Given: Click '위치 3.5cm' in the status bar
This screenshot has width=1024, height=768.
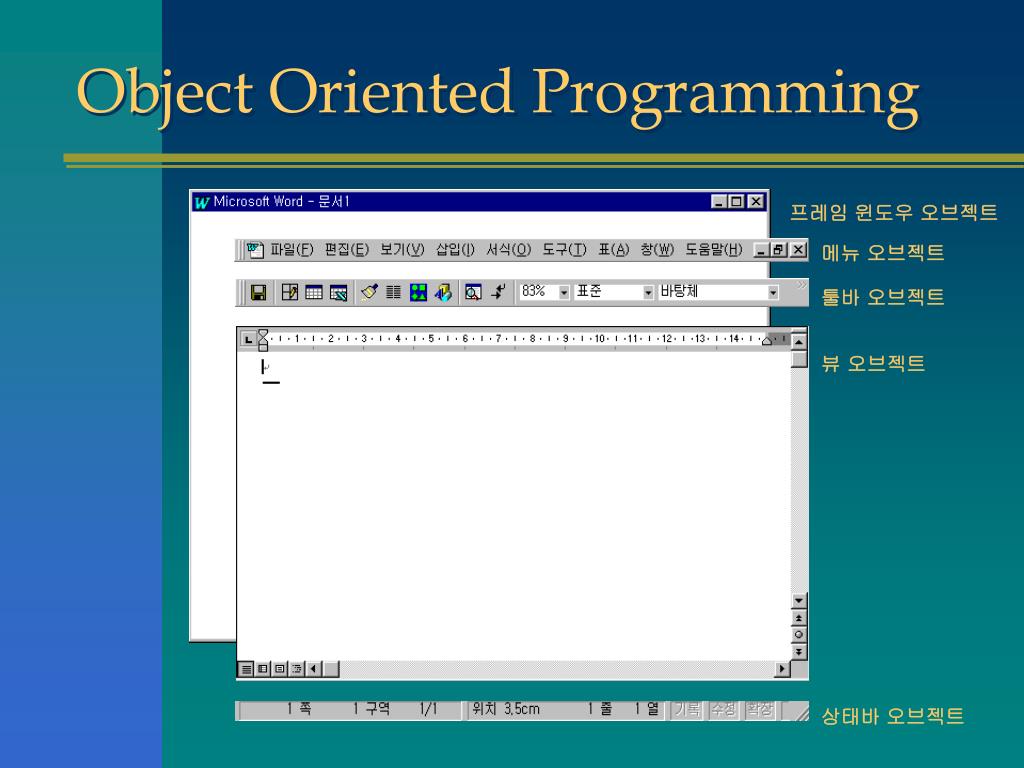Looking at the screenshot, I should point(506,709).
